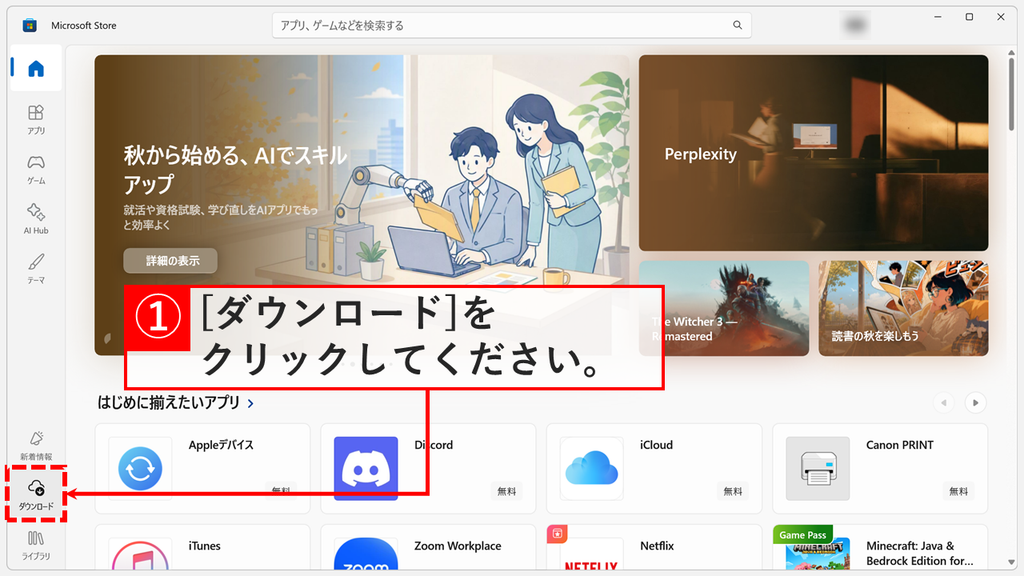This screenshot has width=1024, height=576.
Task: Show previous apps with left arrow
Action: click(x=944, y=403)
